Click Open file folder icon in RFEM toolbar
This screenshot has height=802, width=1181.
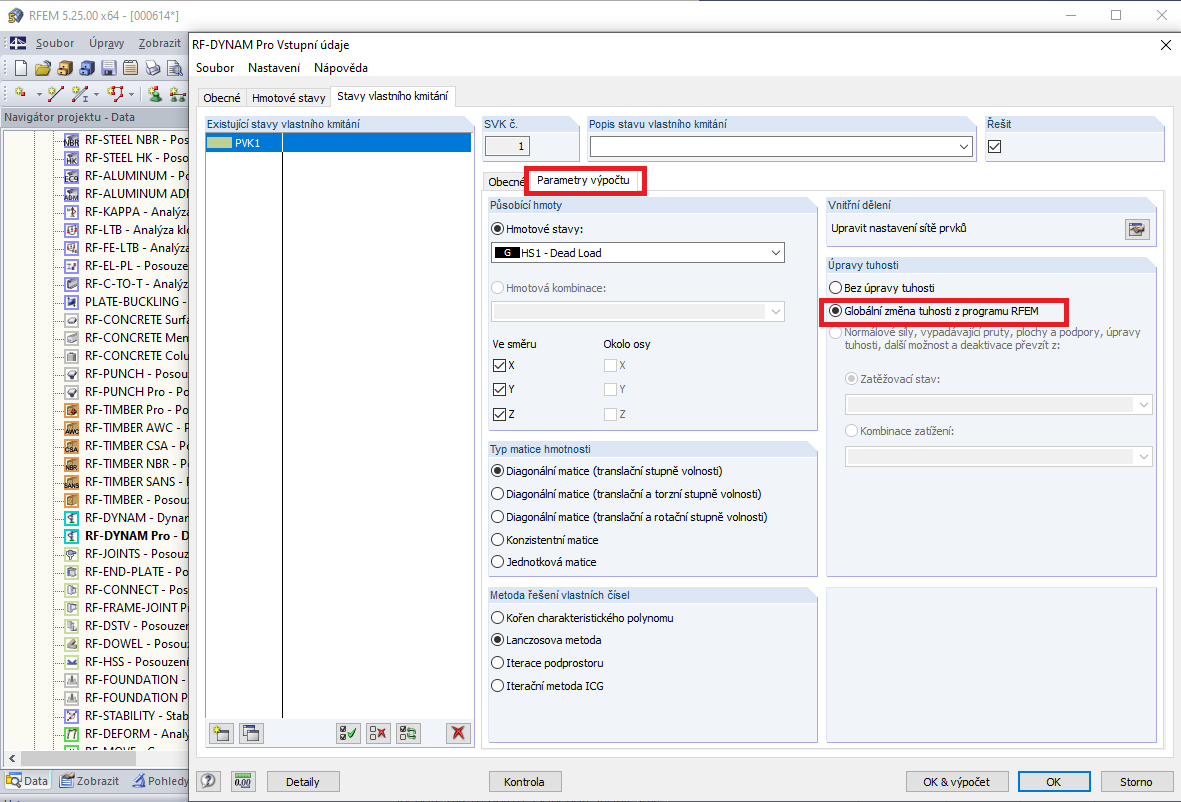click(43, 69)
